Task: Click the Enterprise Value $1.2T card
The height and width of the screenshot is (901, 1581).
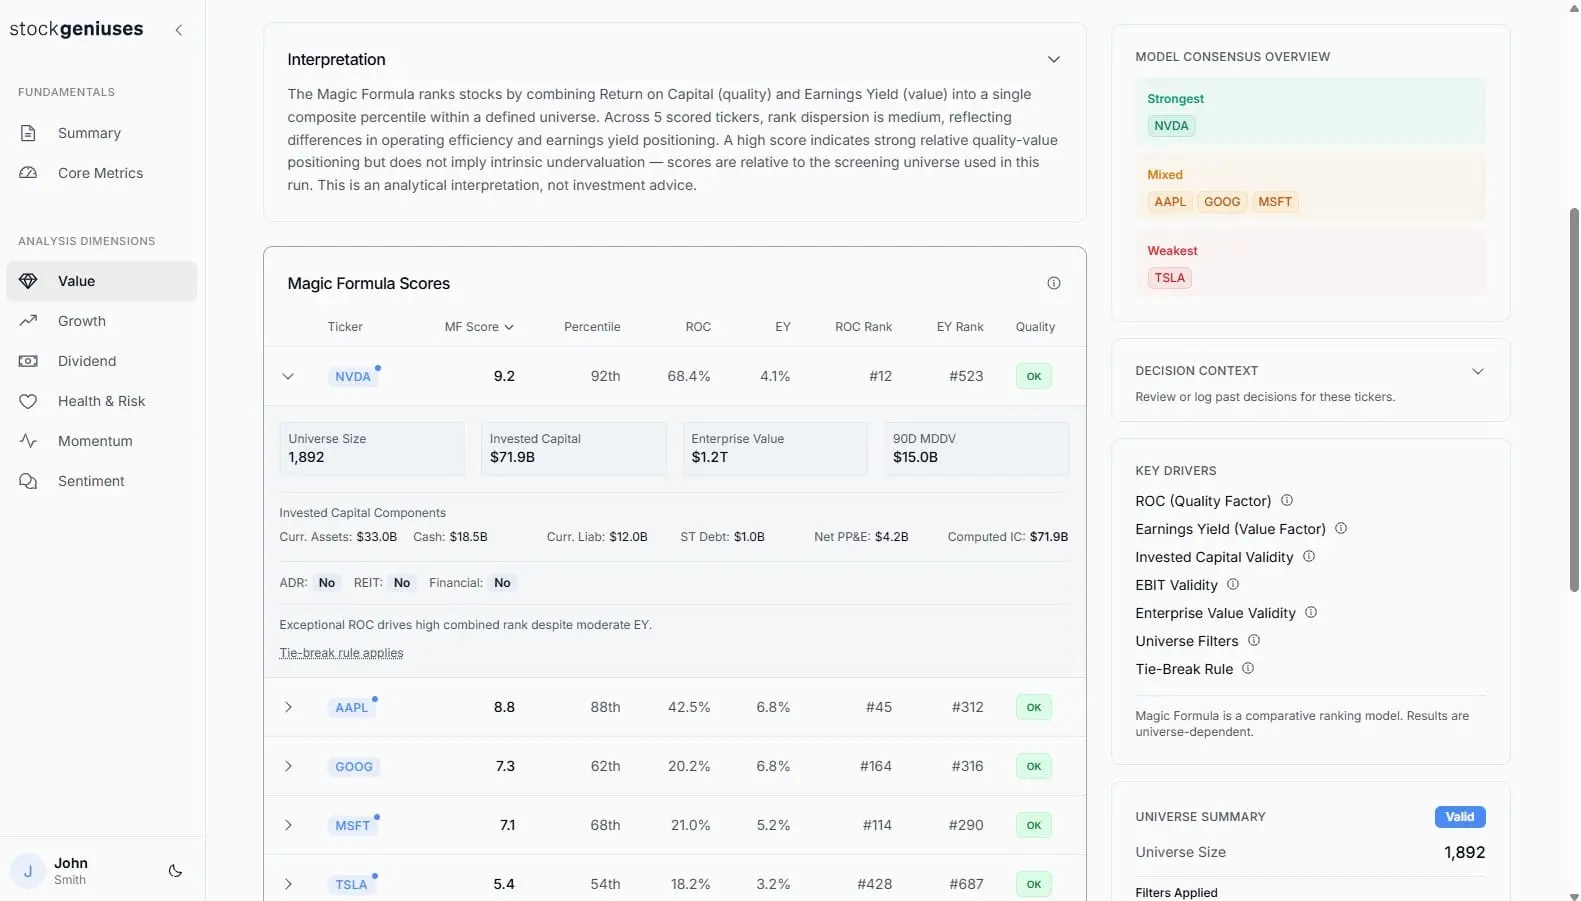Action: [x=775, y=448]
